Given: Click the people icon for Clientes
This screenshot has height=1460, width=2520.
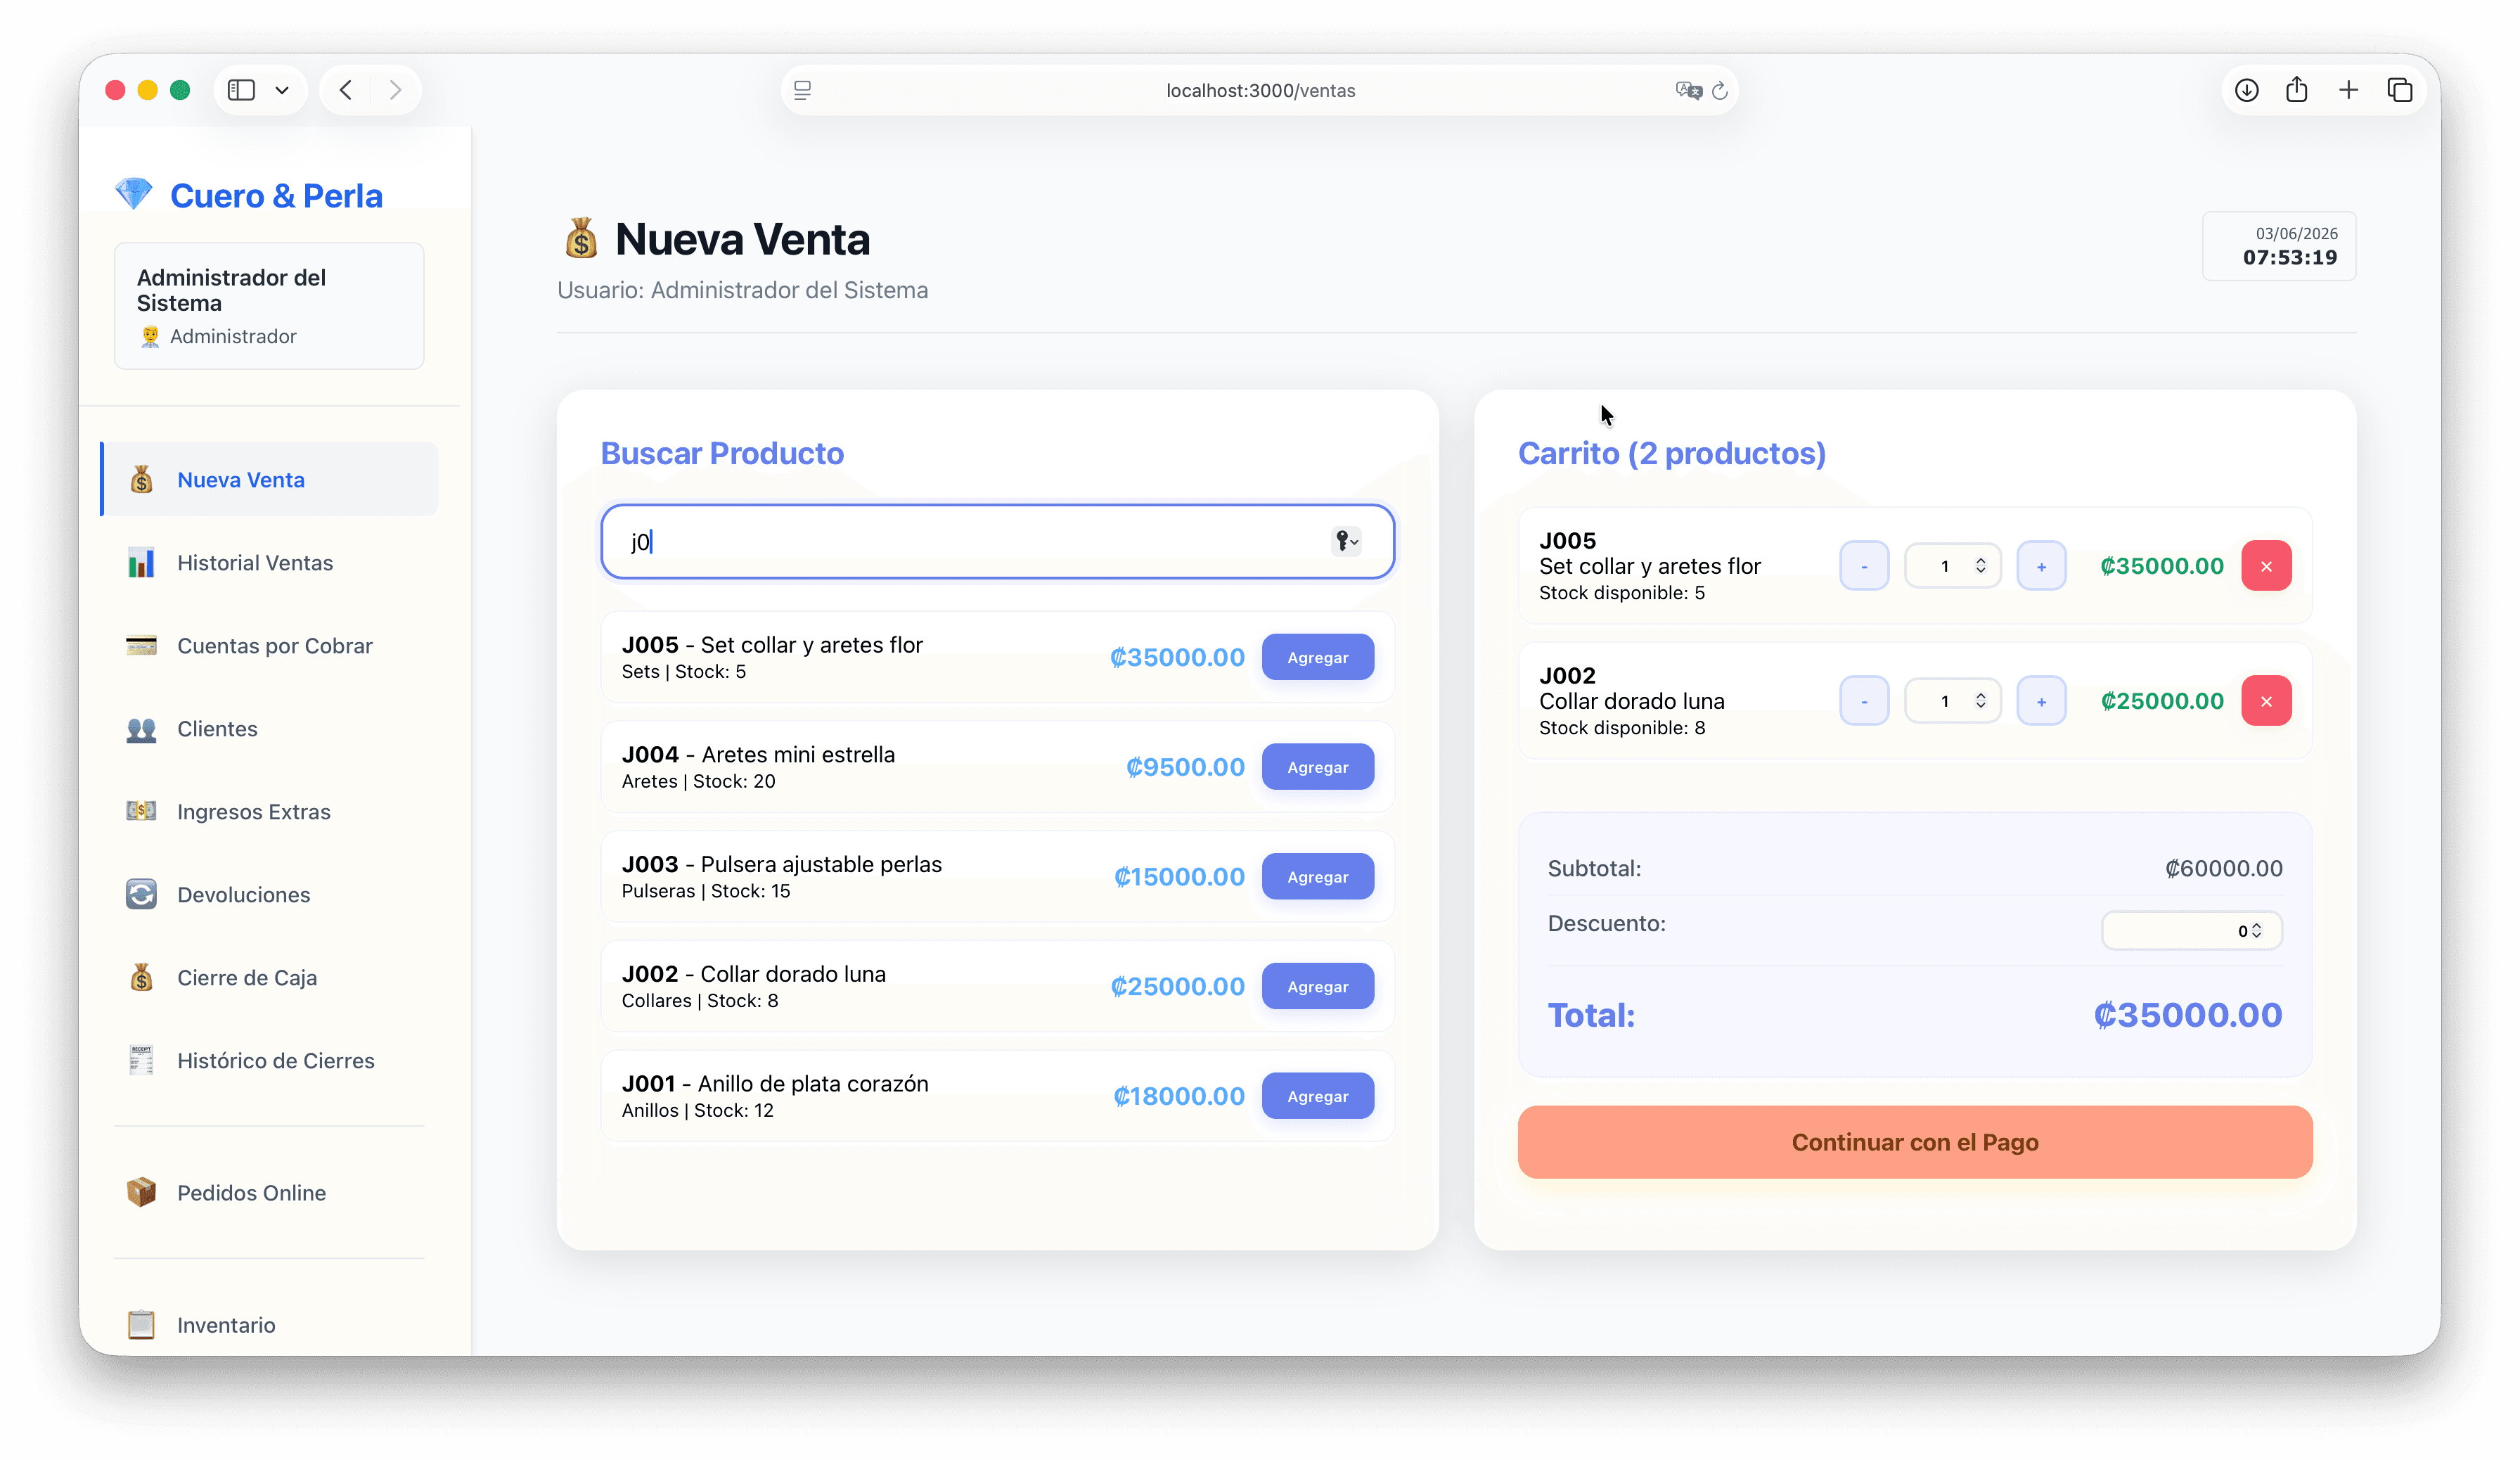Looking at the screenshot, I should [x=141, y=729].
